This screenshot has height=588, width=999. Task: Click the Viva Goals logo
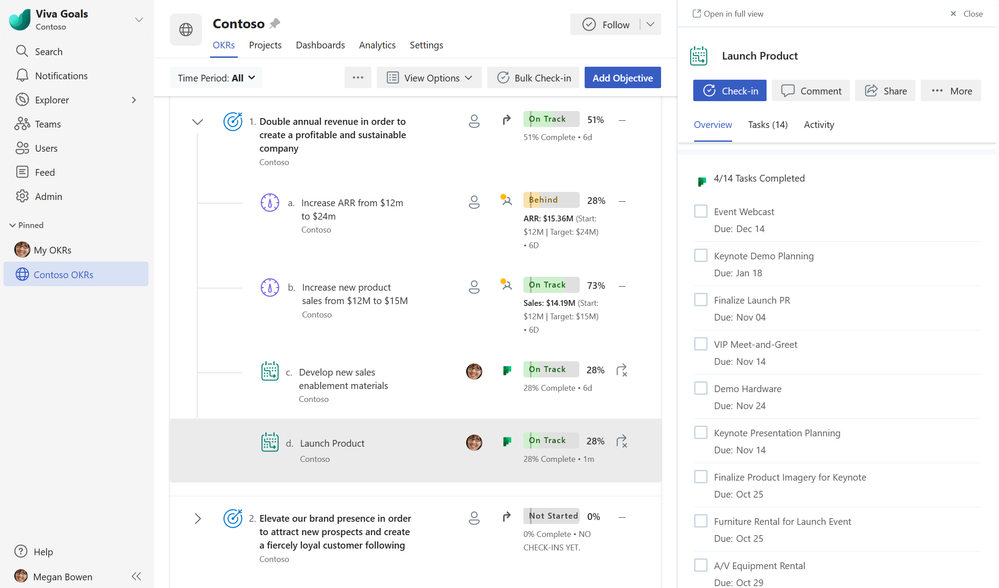19,20
